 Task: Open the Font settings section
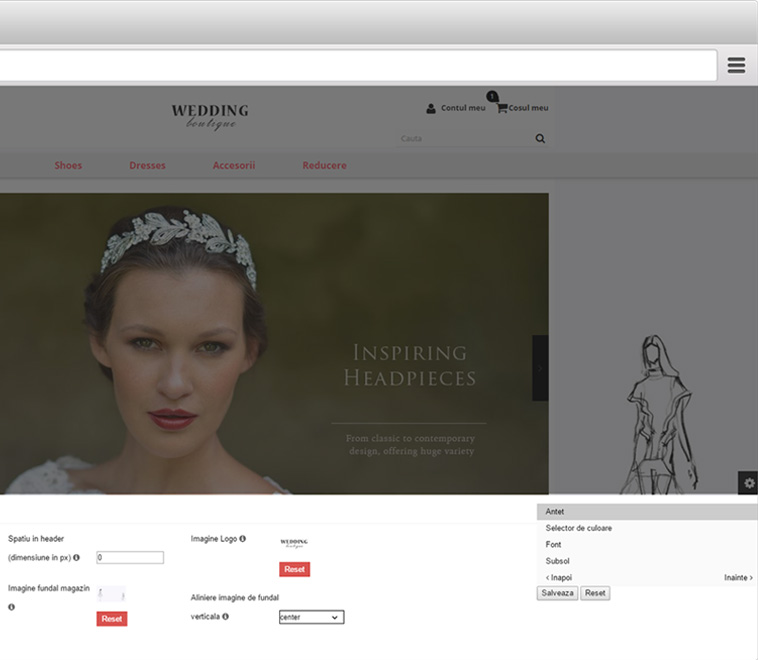(553, 545)
